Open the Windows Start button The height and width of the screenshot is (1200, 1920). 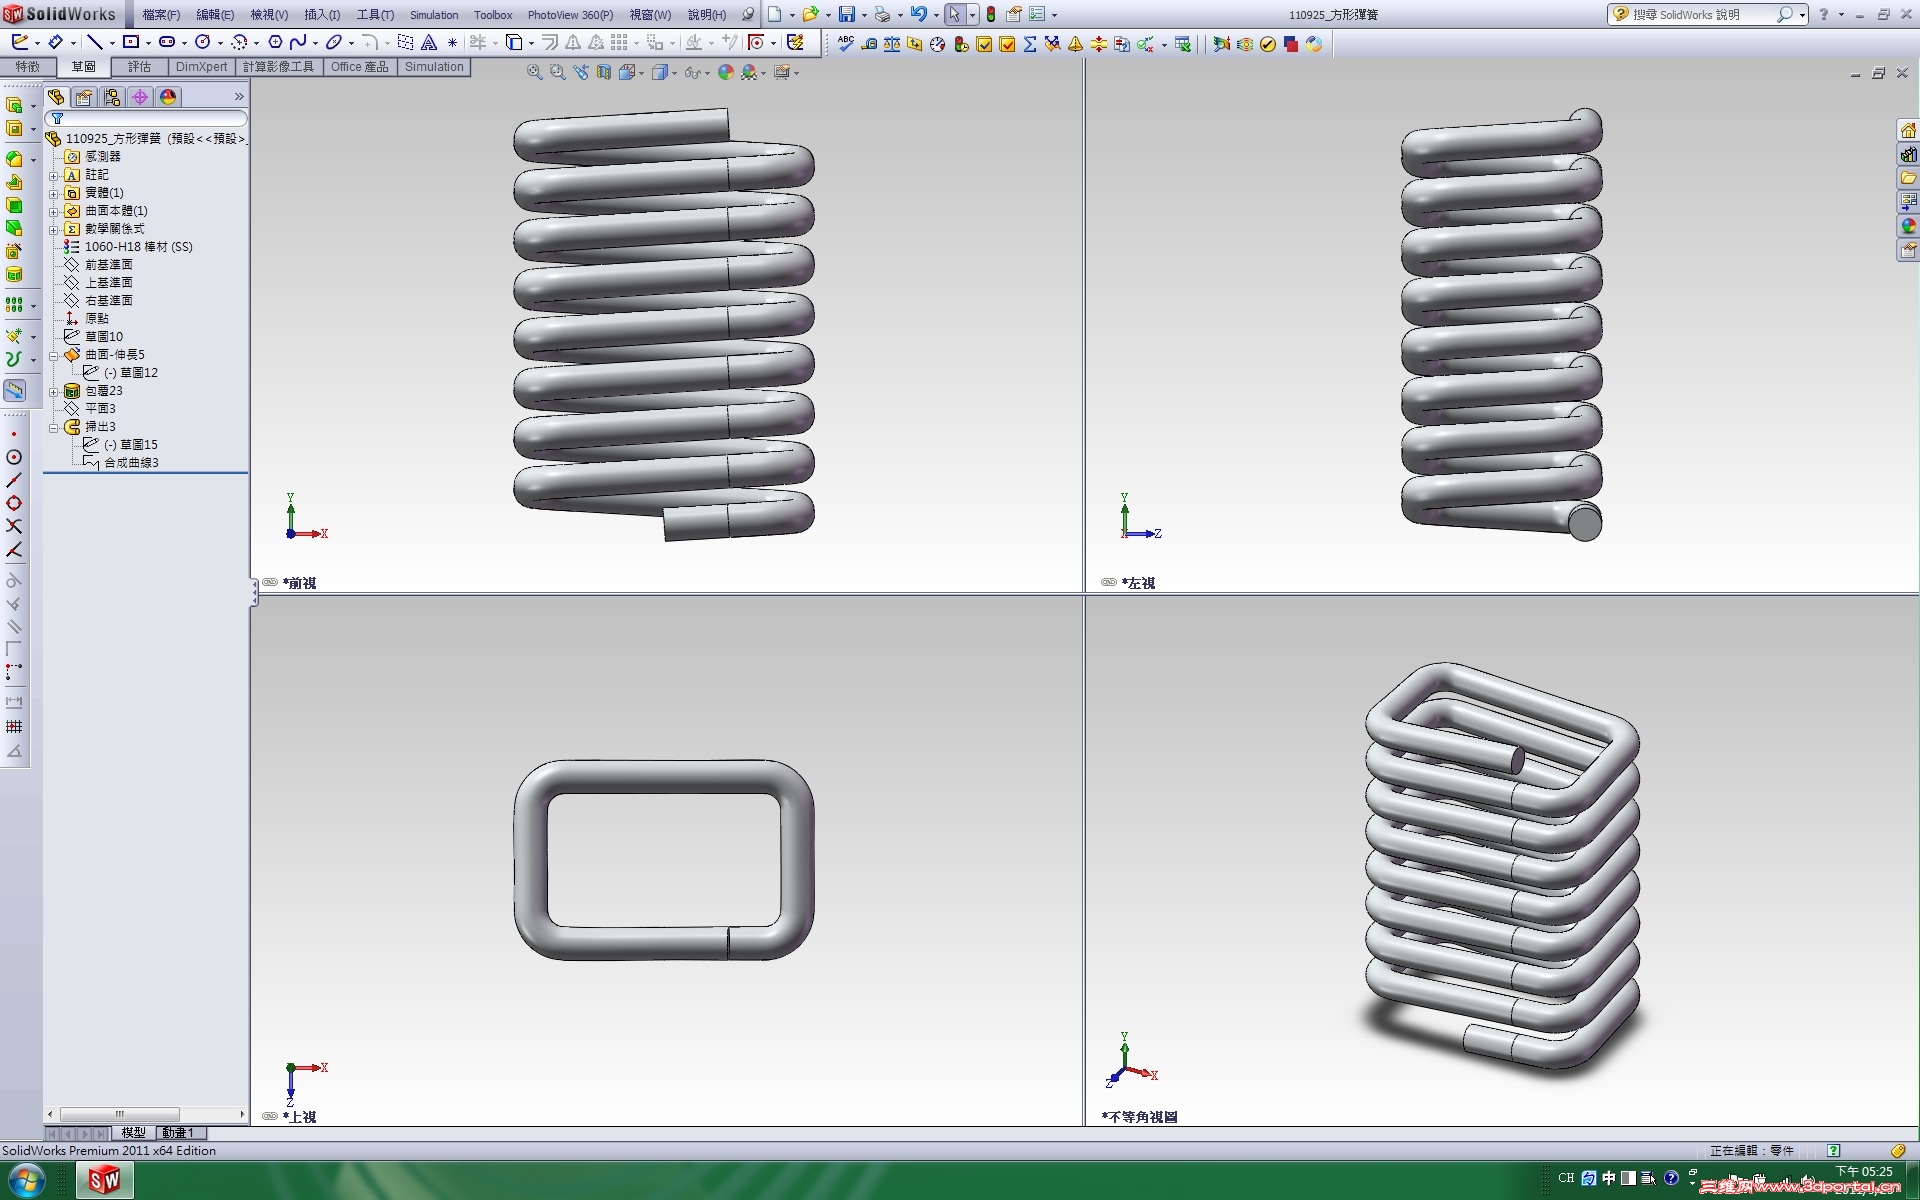pos(28,1181)
